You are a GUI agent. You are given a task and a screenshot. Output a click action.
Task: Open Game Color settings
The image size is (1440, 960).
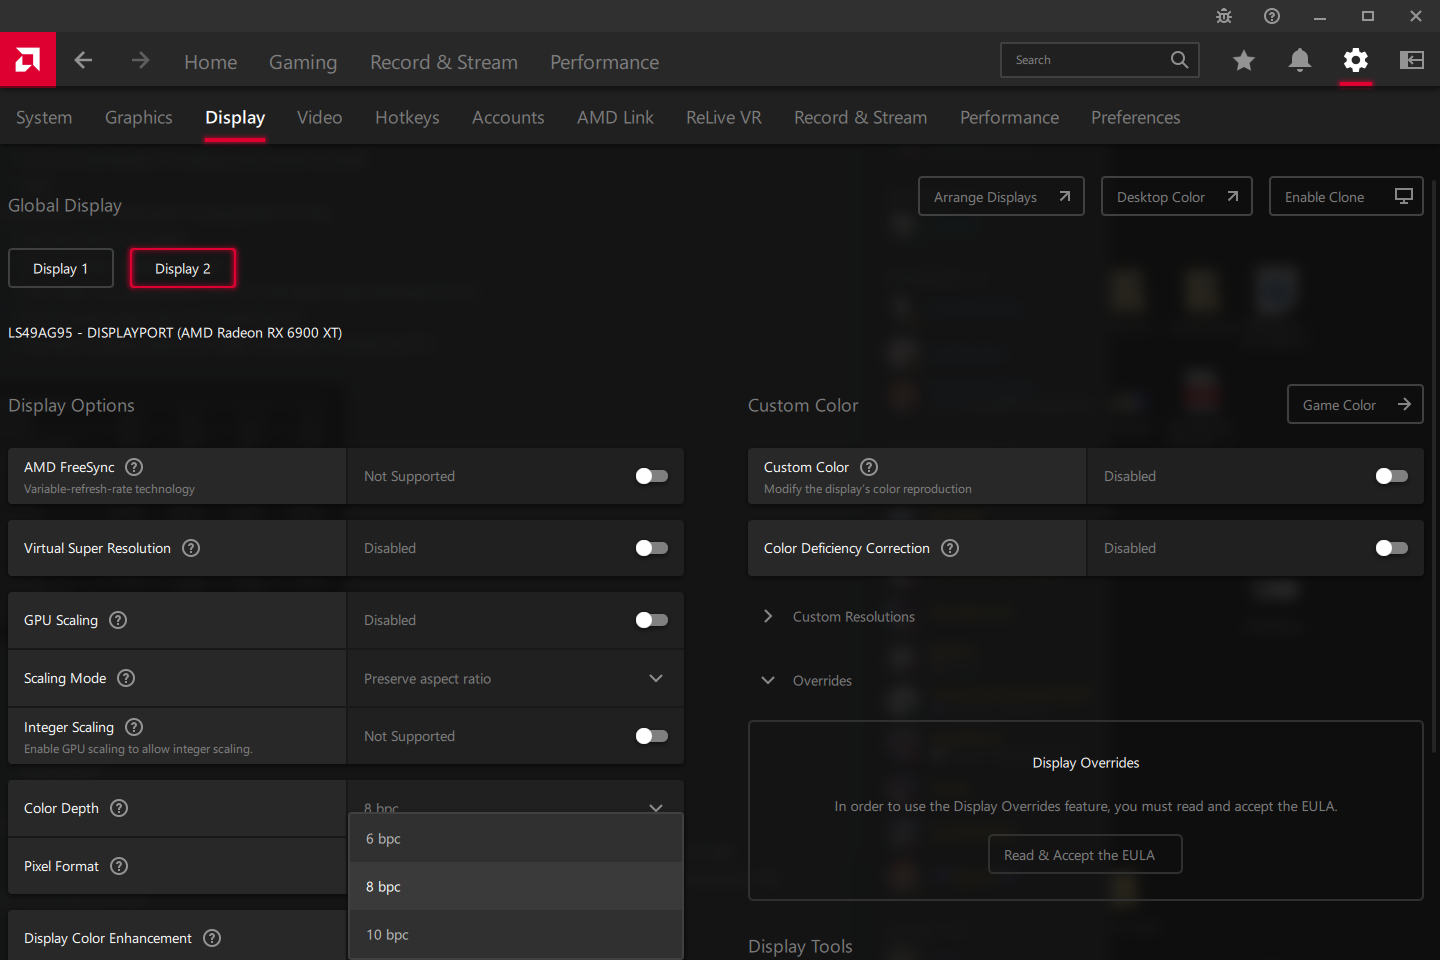tap(1355, 404)
